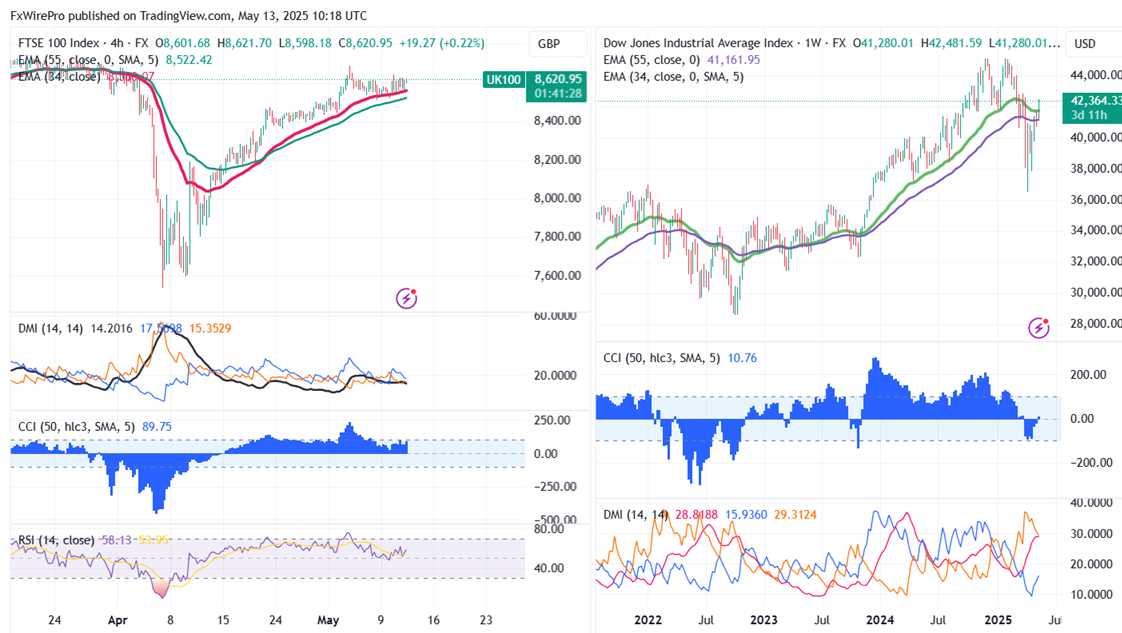
Task: Click the 2025 label on Dow time axis
Action: pos(997,620)
